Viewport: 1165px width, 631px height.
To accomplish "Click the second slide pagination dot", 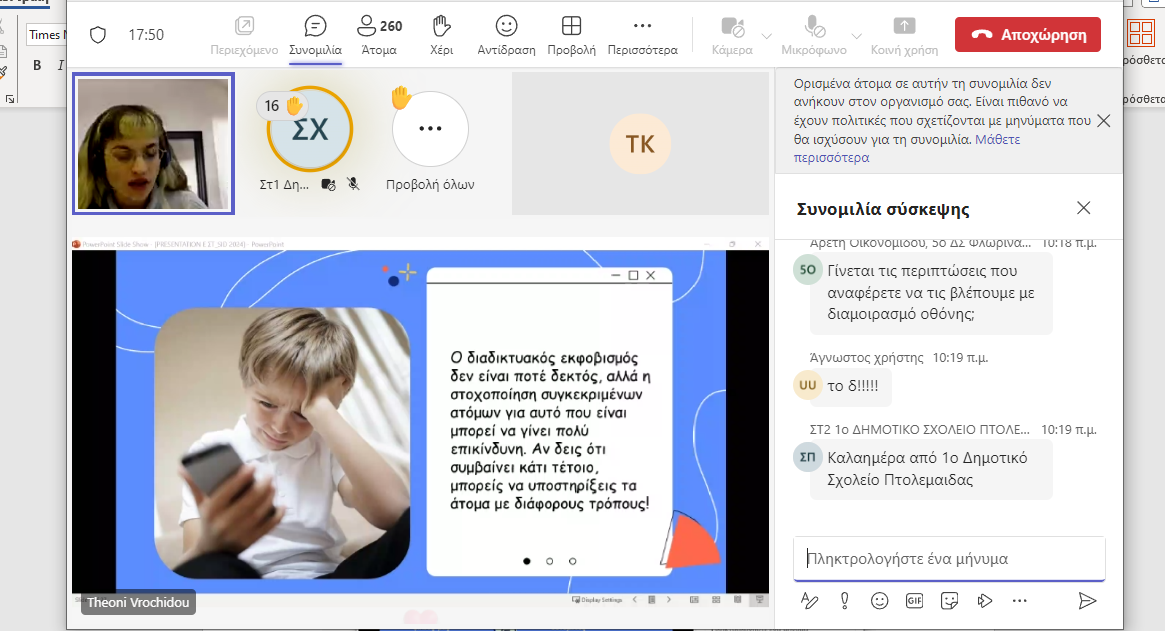I will tap(550, 561).
